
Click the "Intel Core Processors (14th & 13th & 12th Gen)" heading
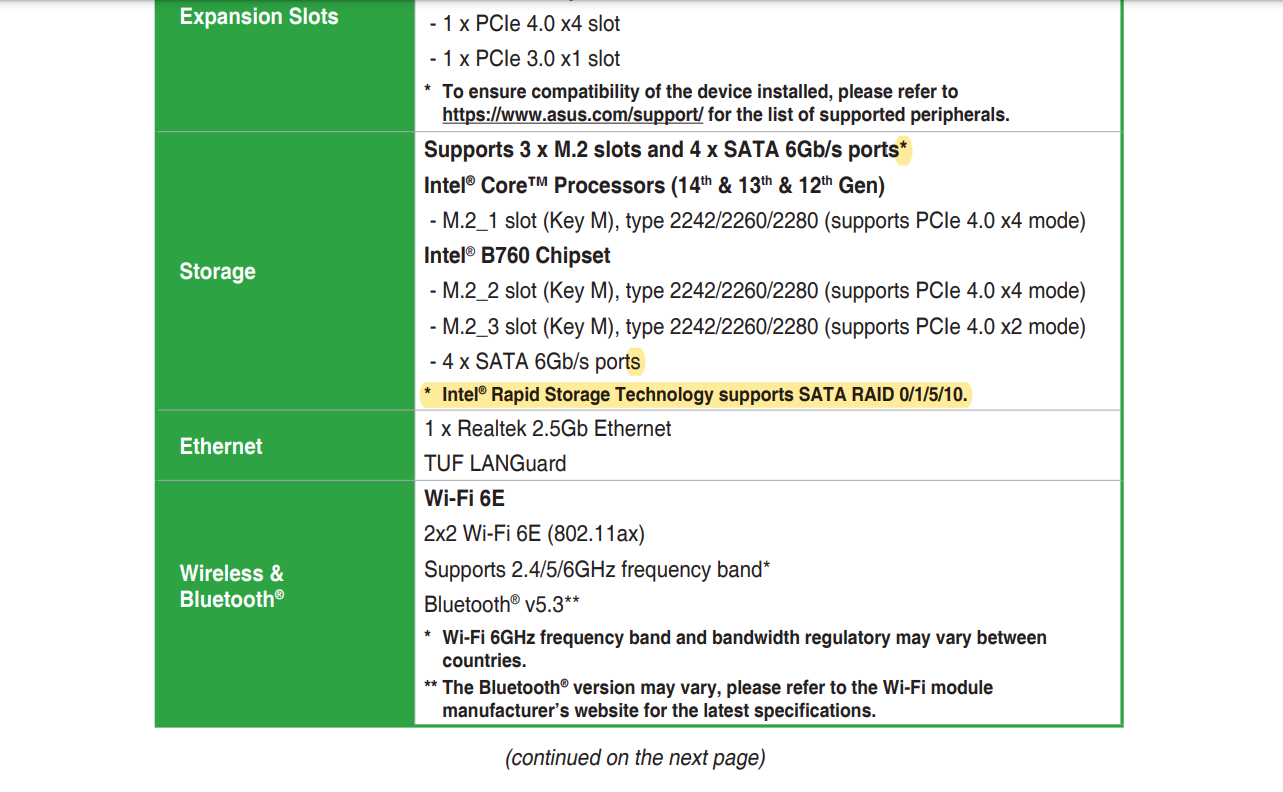point(654,186)
